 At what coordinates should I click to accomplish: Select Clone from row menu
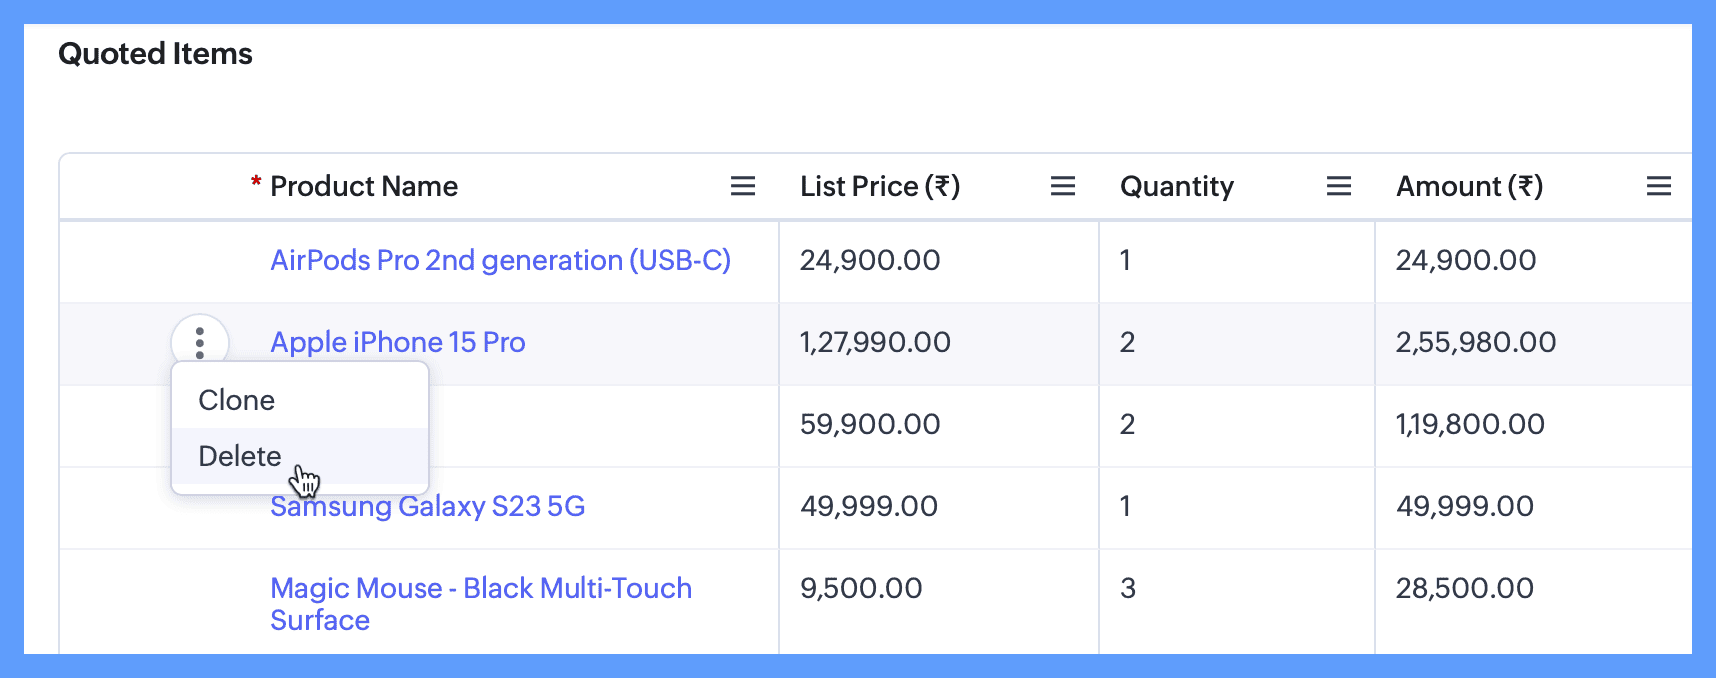237,400
